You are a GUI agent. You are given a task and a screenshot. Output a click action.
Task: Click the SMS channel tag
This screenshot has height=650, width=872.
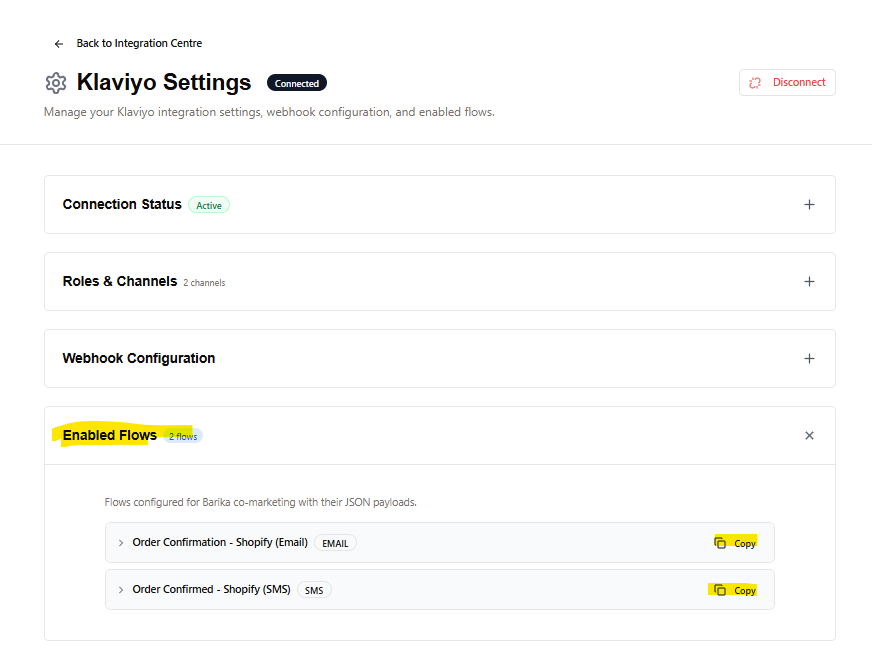click(314, 590)
